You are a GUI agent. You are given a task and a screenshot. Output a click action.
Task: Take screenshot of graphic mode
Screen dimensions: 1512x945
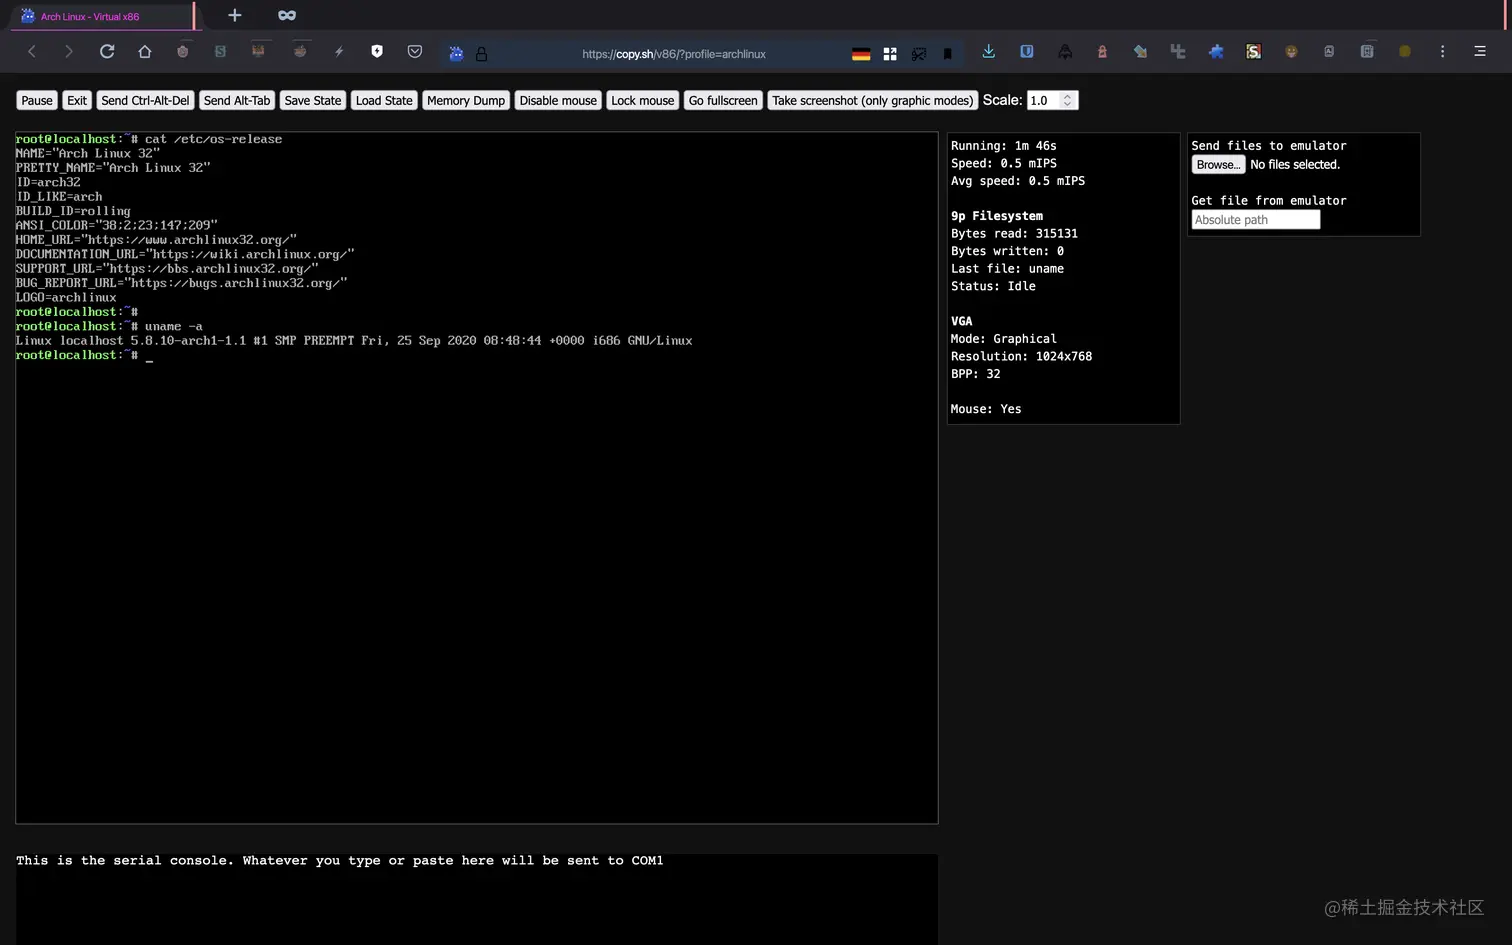click(872, 100)
